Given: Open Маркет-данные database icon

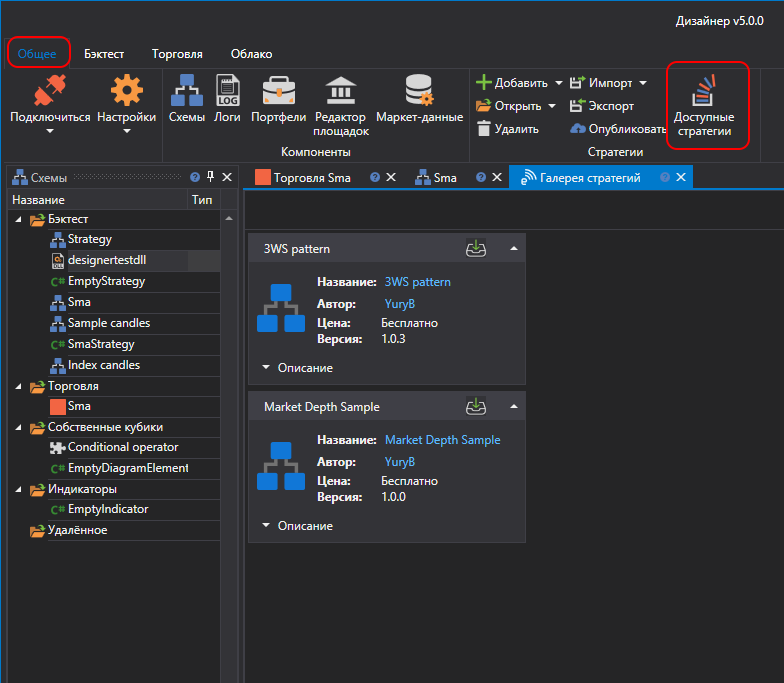Looking at the screenshot, I should 419,90.
